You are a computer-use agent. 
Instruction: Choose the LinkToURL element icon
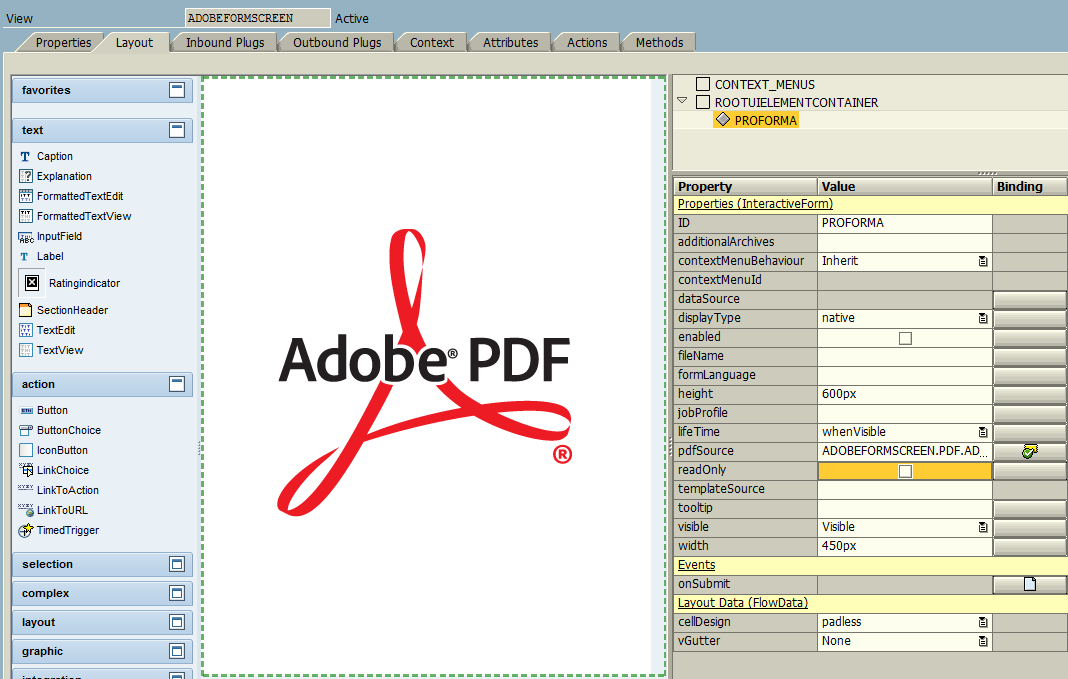[27, 510]
